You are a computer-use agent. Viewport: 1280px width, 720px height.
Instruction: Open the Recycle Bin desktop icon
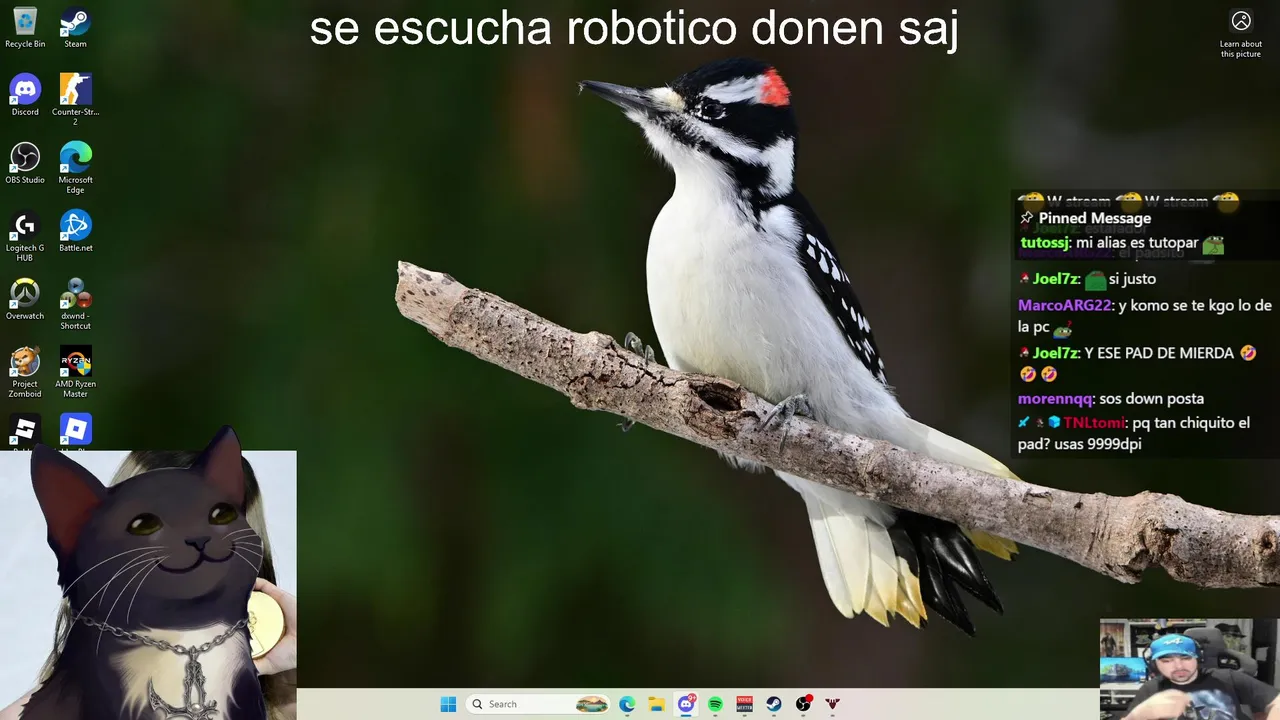[25, 27]
